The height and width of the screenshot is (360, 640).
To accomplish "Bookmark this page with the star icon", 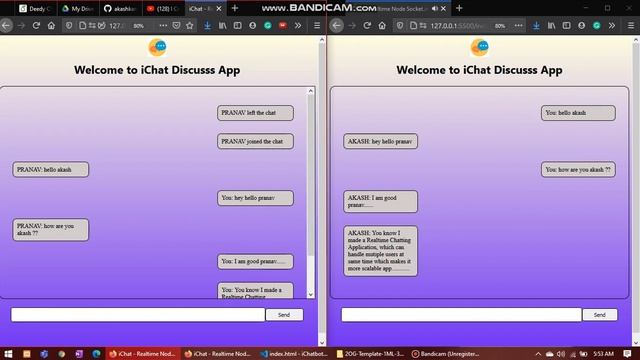I will pos(190,26).
